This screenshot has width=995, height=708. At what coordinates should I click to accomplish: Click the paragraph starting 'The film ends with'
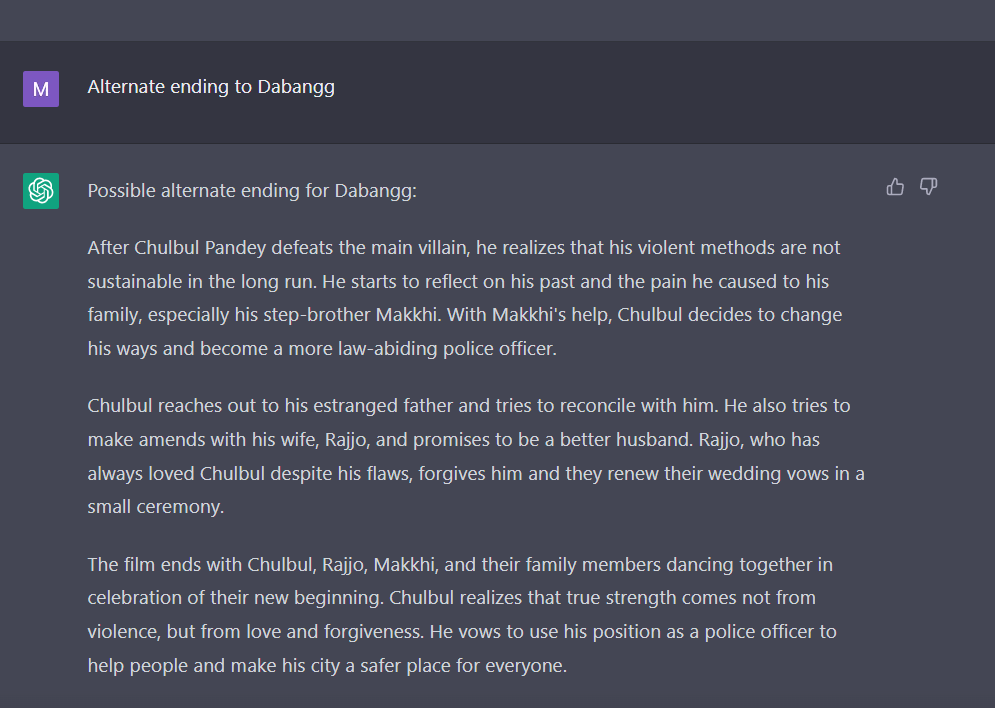tap(462, 615)
